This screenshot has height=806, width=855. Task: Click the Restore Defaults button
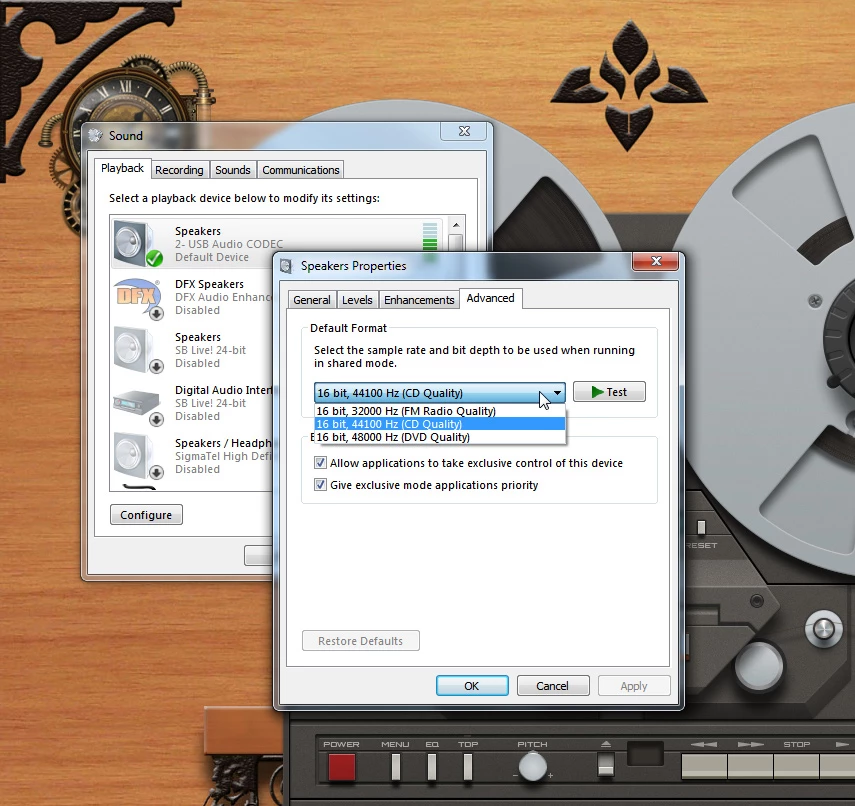(360, 641)
